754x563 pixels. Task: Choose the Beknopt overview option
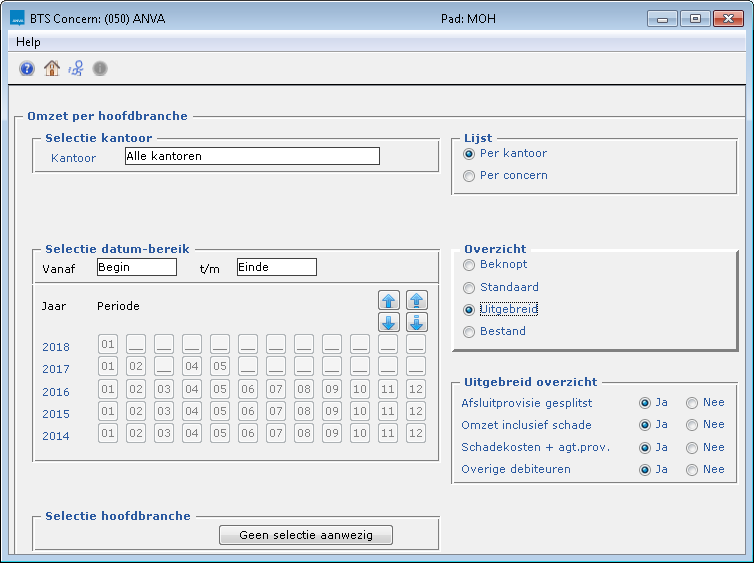(469, 265)
